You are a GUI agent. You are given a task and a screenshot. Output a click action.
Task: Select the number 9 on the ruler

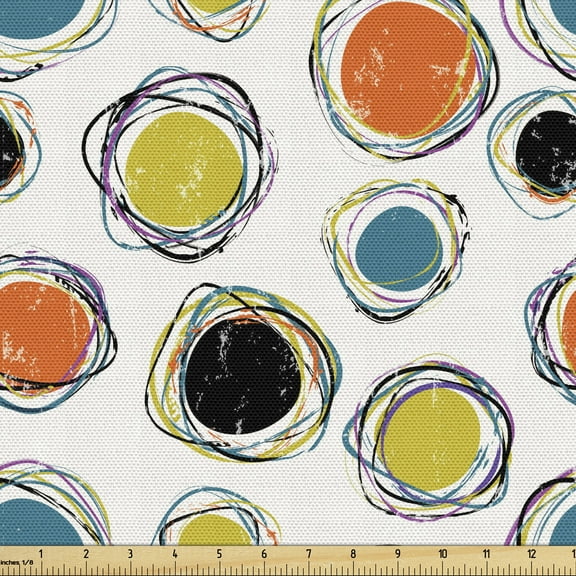point(398,554)
